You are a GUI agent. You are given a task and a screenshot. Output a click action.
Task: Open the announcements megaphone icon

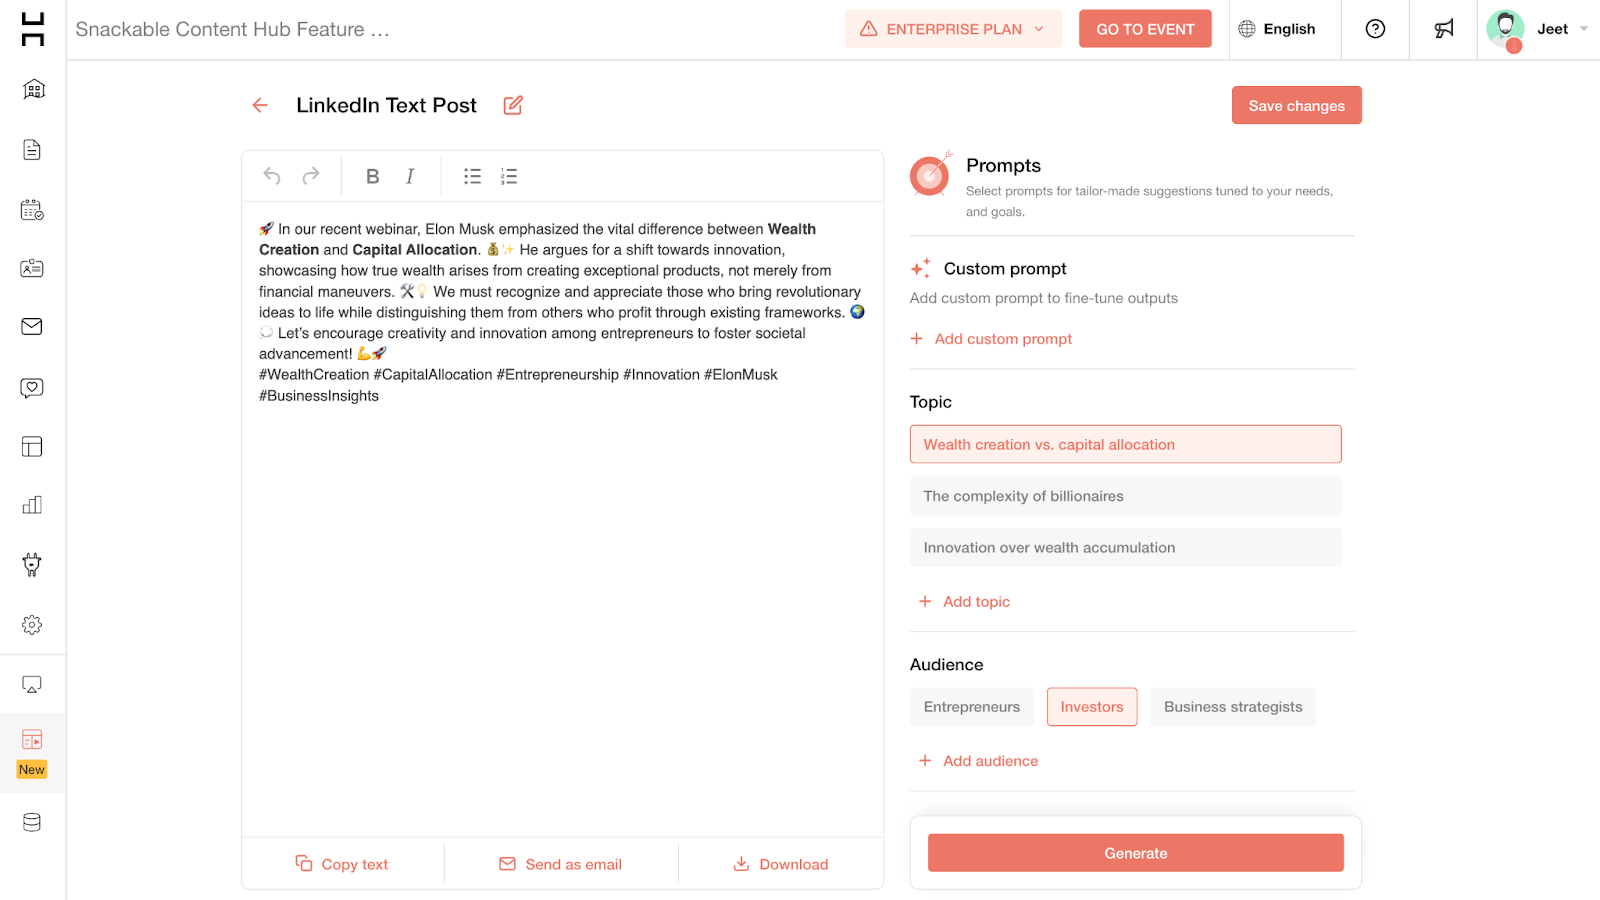pyautogui.click(x=1444, y=29)
